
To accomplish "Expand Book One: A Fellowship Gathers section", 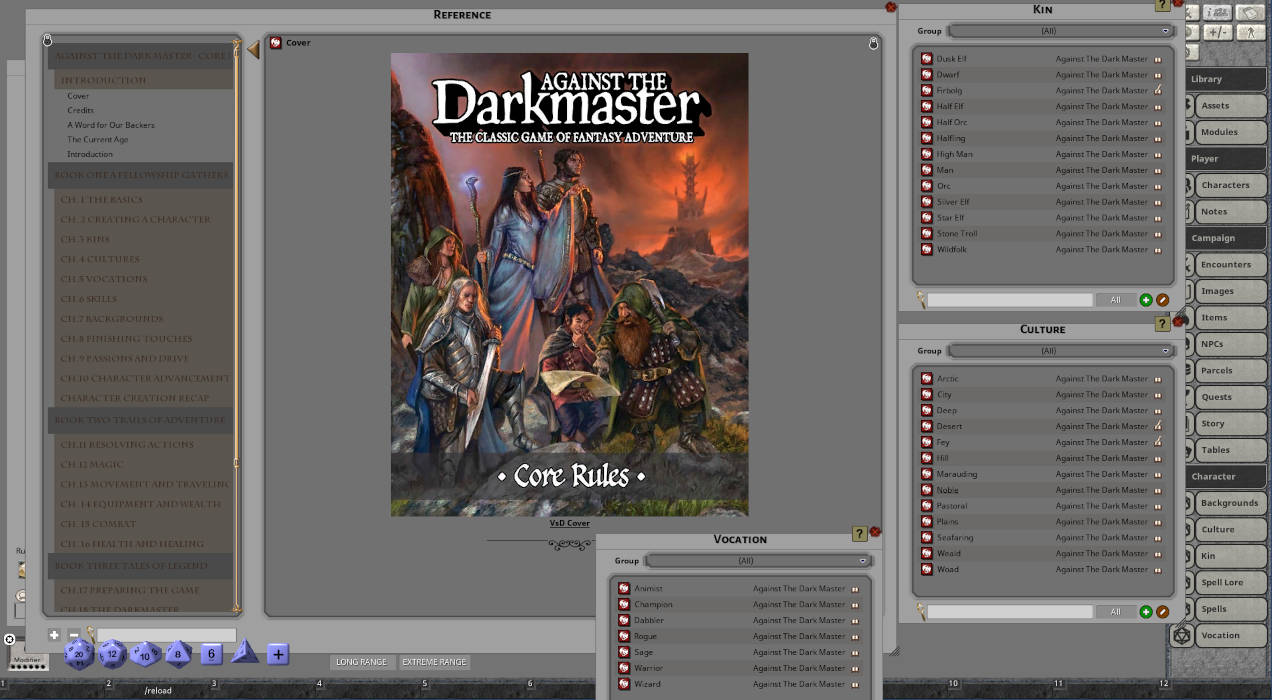I will pyautogui.click(x=140, y=175).
